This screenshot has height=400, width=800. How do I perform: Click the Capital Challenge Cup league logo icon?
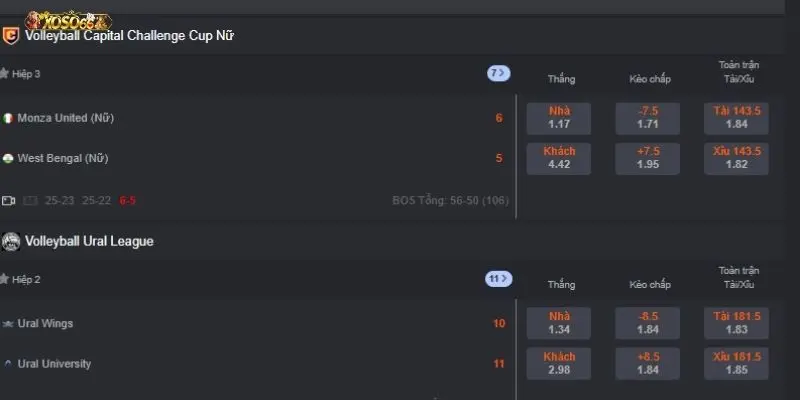pos(10,36)
